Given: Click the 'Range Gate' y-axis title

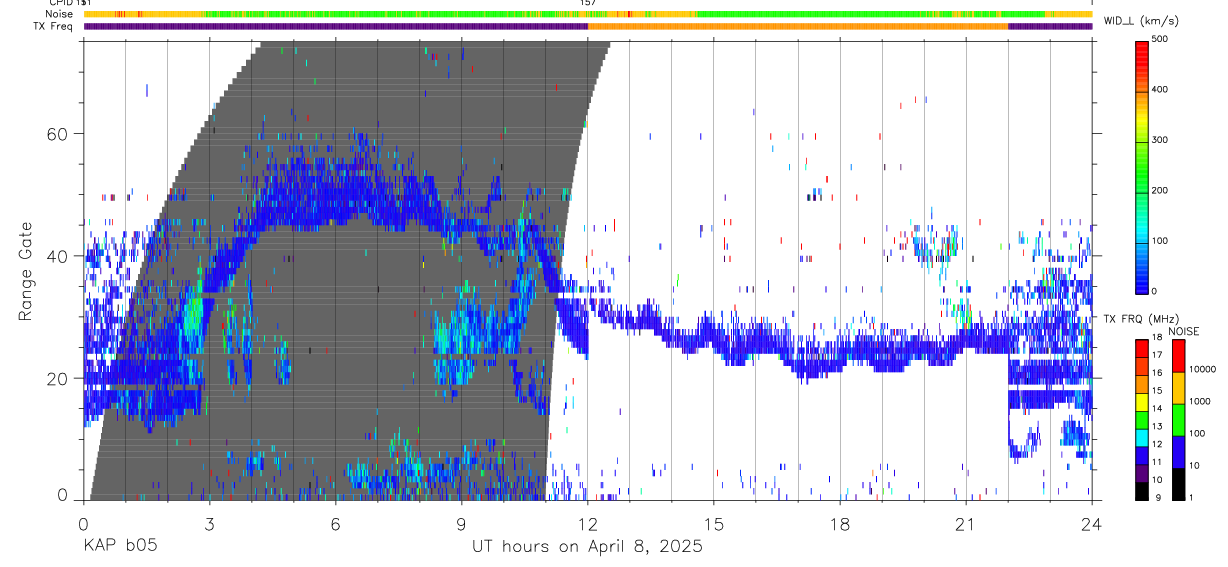Looking at the screenshot, I should click(25, 270).
